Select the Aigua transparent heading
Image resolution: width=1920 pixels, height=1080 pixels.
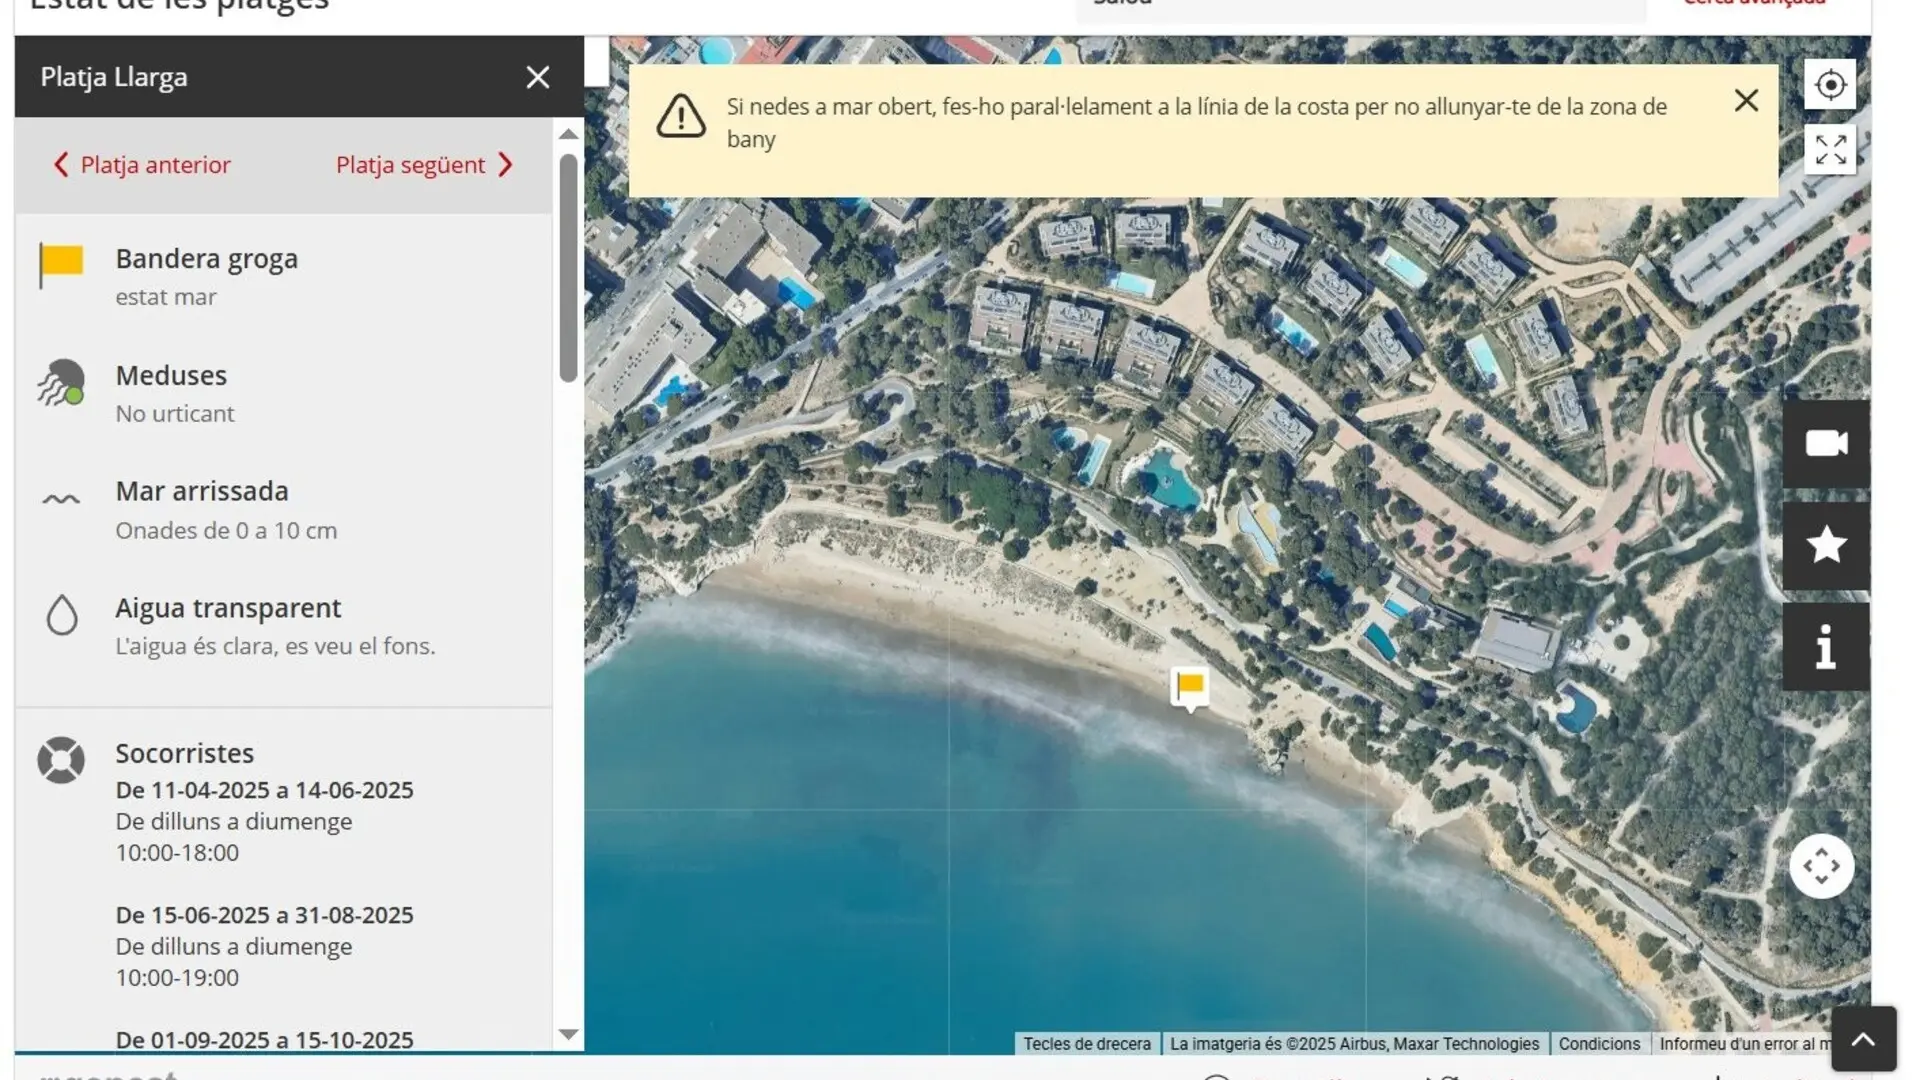tap(228, 608)
